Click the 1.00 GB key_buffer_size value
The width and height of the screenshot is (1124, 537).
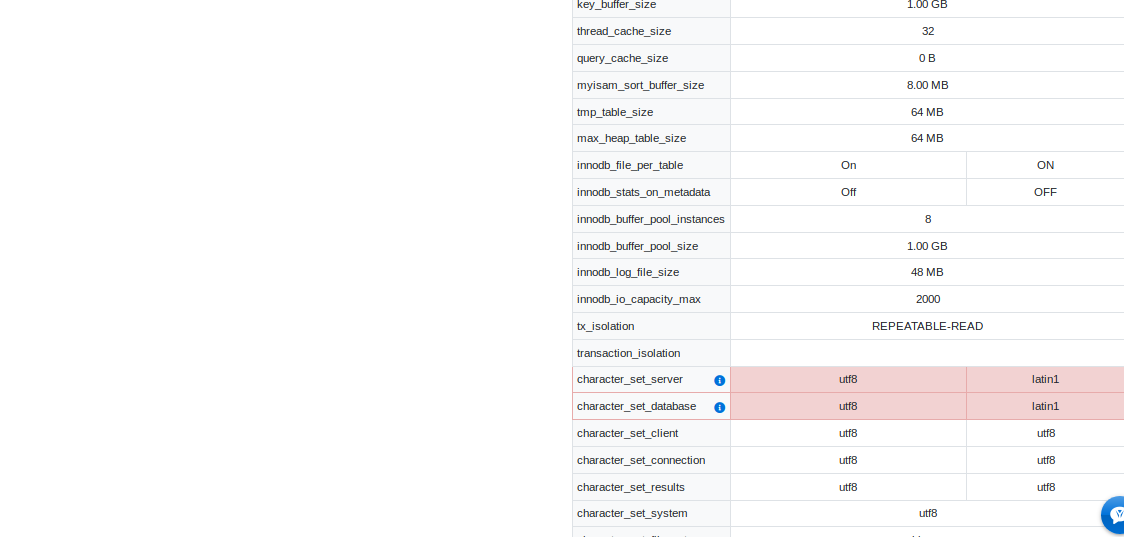927,5
